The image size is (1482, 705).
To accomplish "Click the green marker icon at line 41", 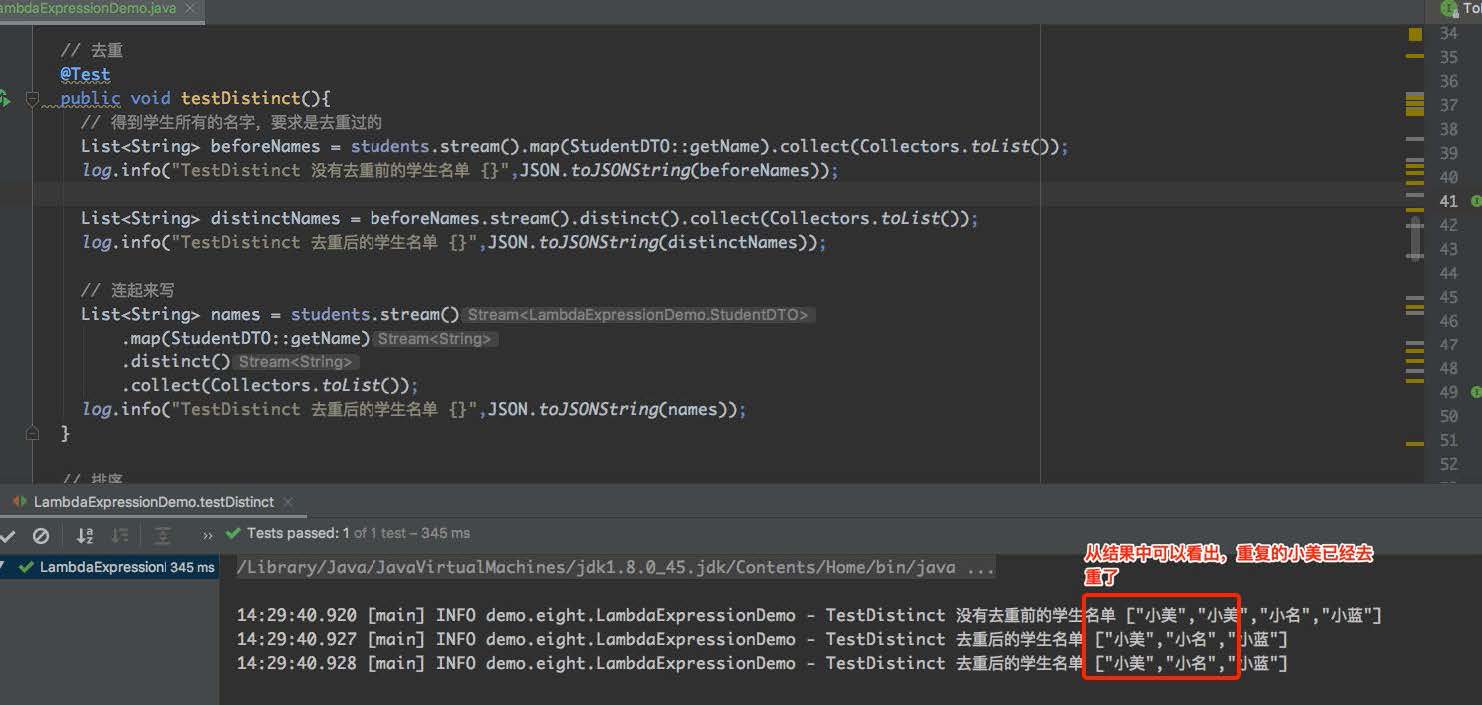I will click(x=1475, y=201).
